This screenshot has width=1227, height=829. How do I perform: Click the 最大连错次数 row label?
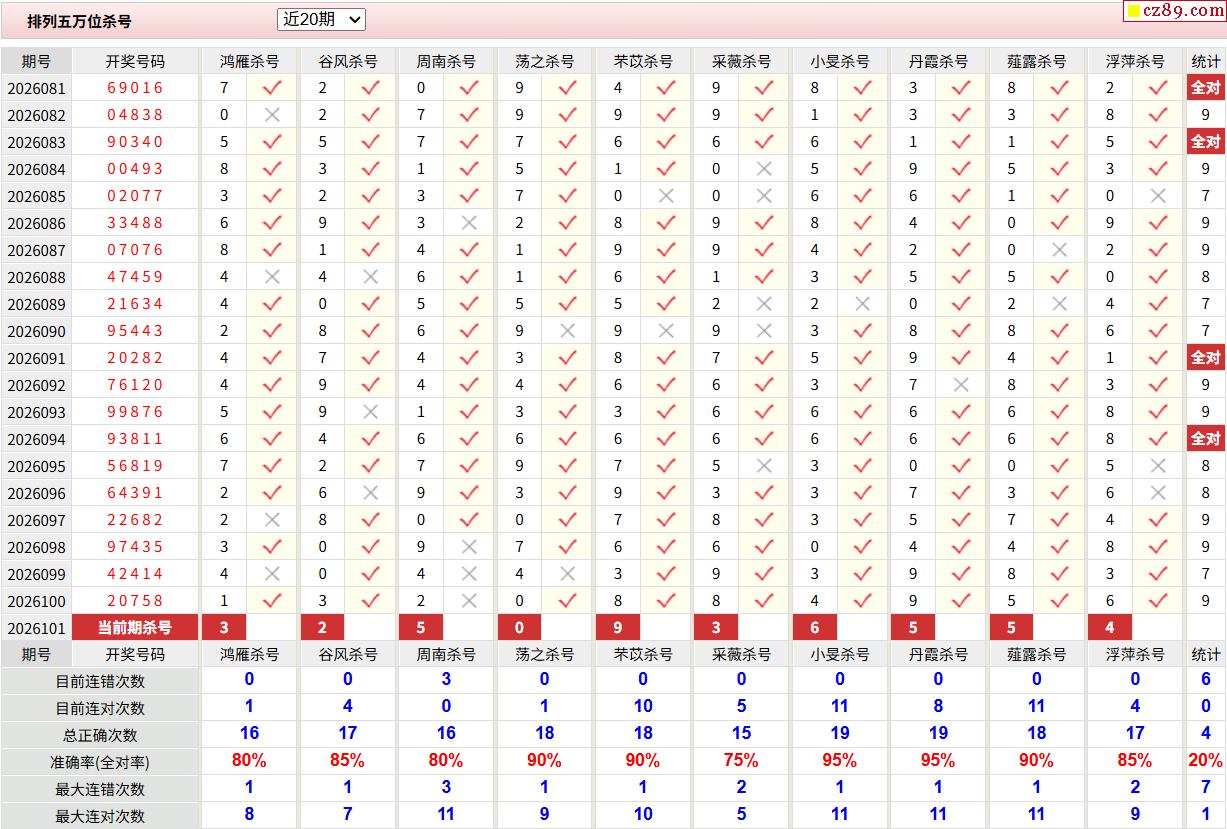coord(100,789)
